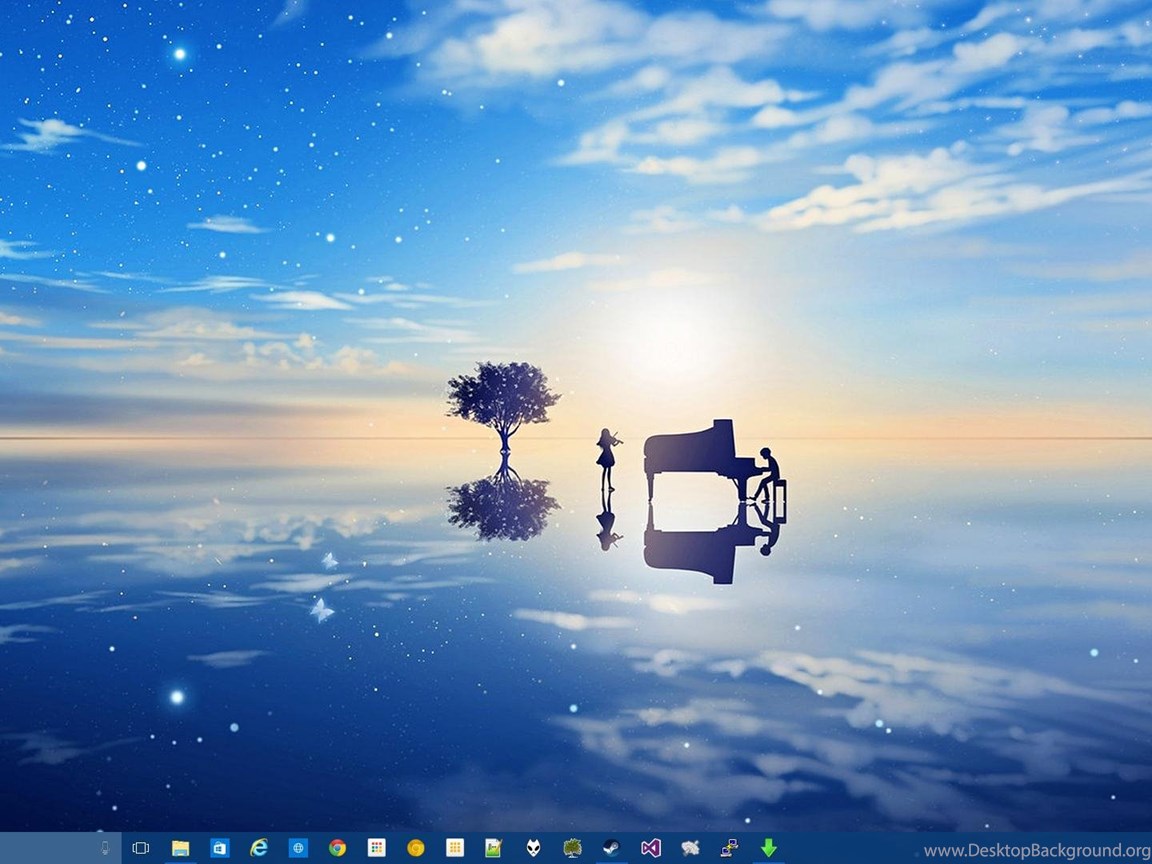Click the microphone icon in the taskbar search box

[104, 849]
